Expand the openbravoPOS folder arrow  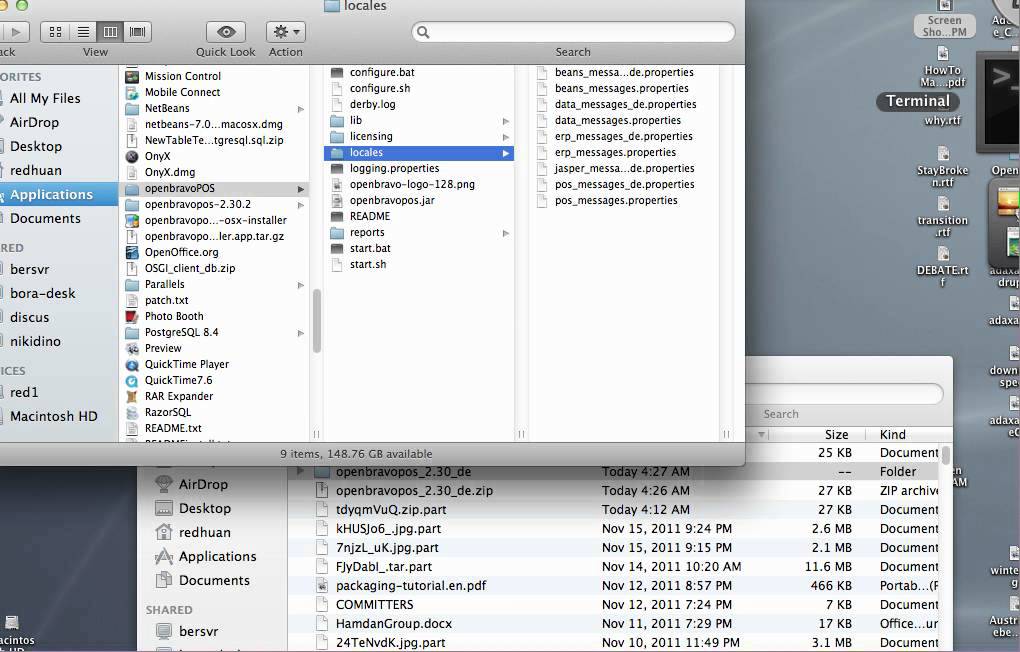pyautogui.click(x=301, y=189)
